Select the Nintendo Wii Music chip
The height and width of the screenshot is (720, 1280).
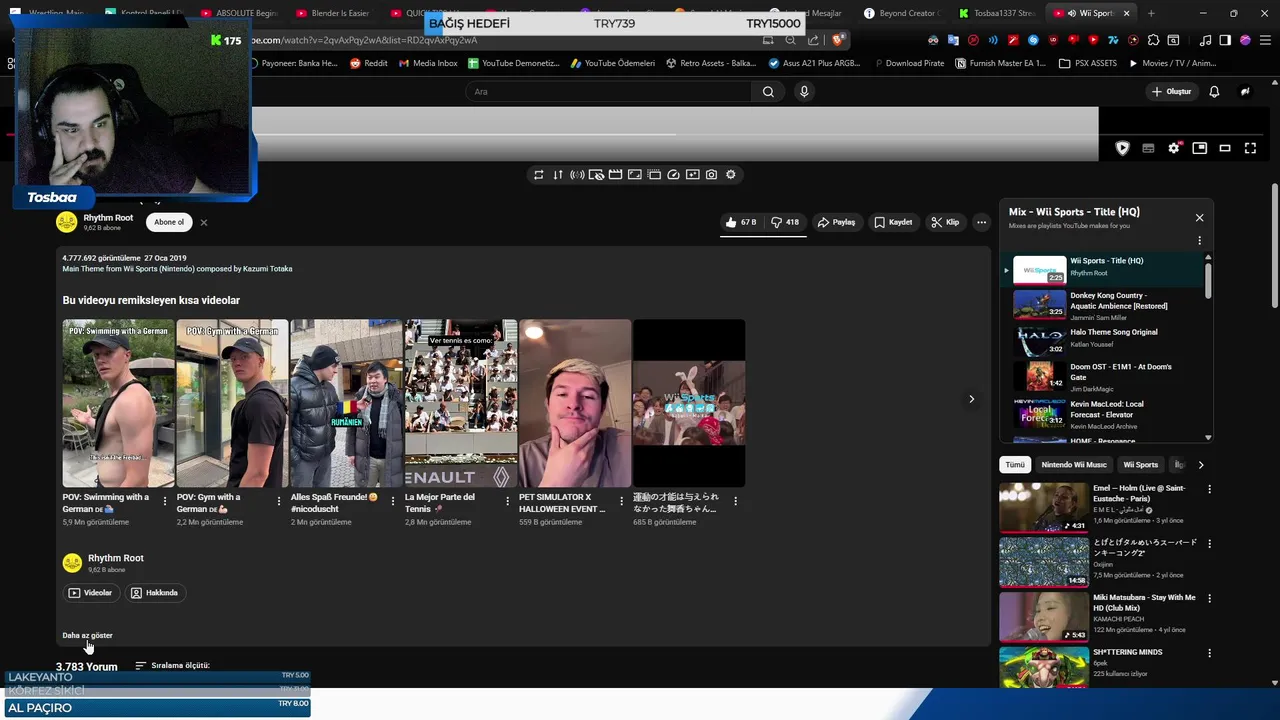(1074, 465)
